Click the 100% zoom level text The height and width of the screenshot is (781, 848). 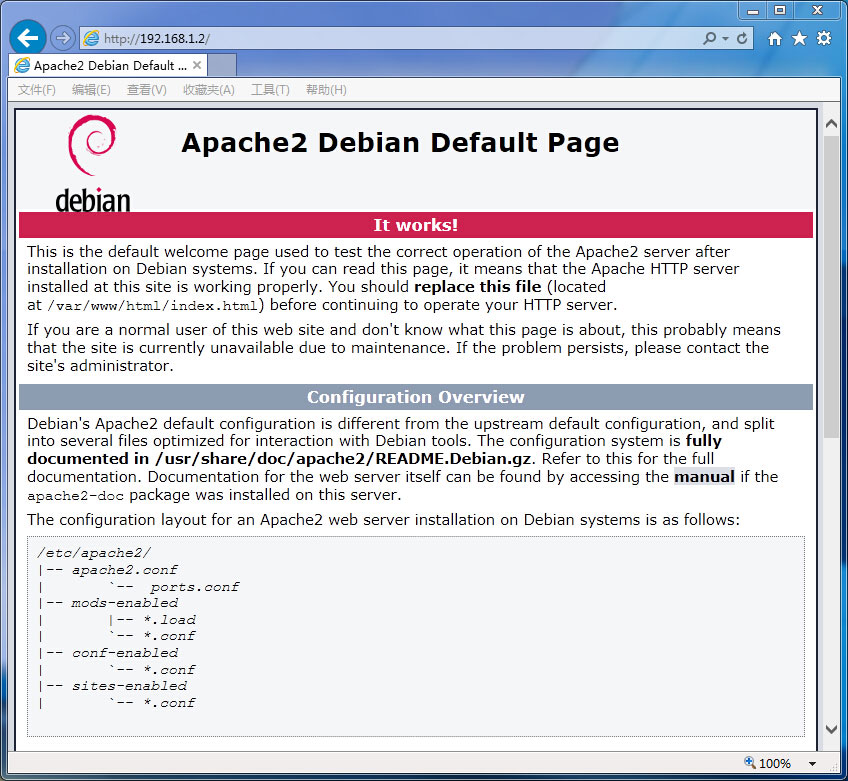click(774, 763)
